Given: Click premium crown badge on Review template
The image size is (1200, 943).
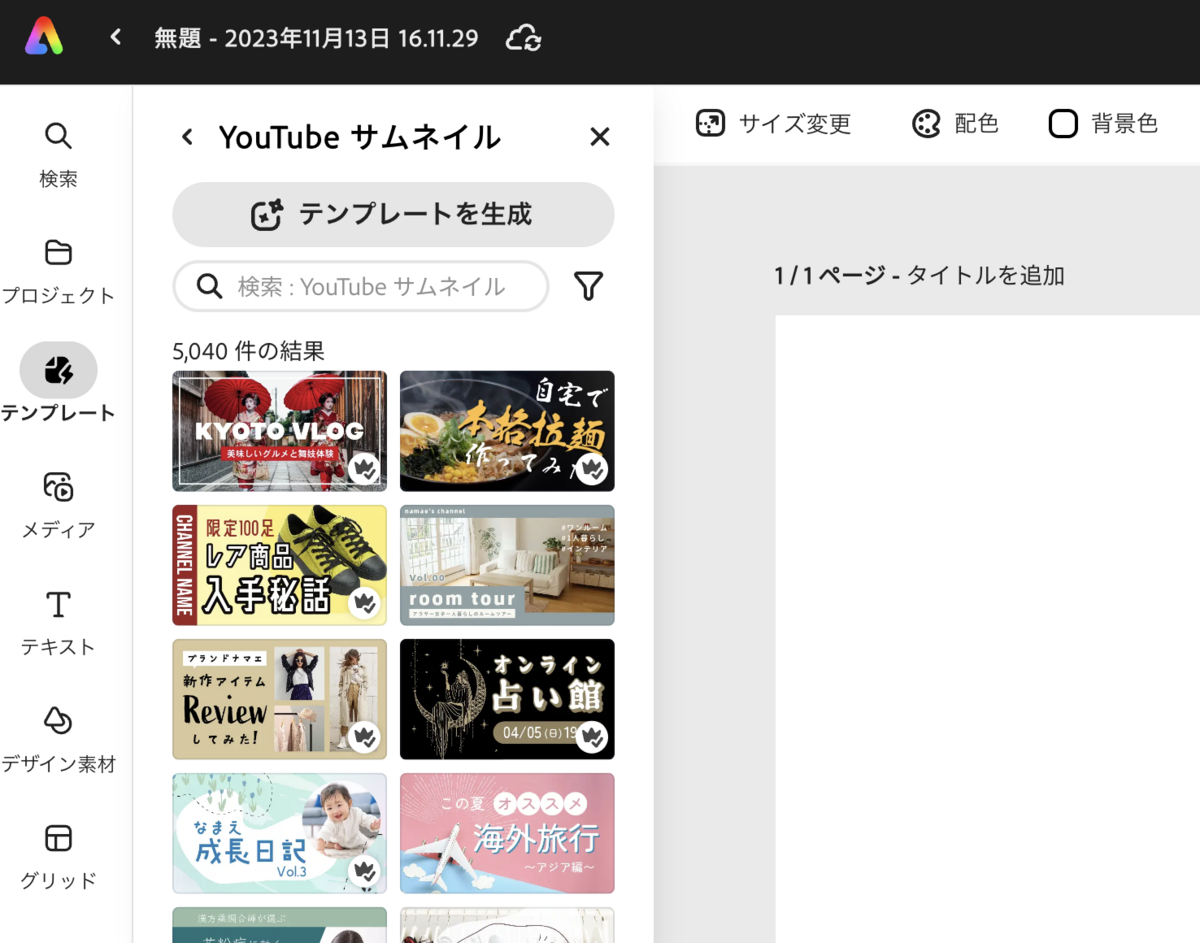Looking at the screenshot, I should click(364, 736).
